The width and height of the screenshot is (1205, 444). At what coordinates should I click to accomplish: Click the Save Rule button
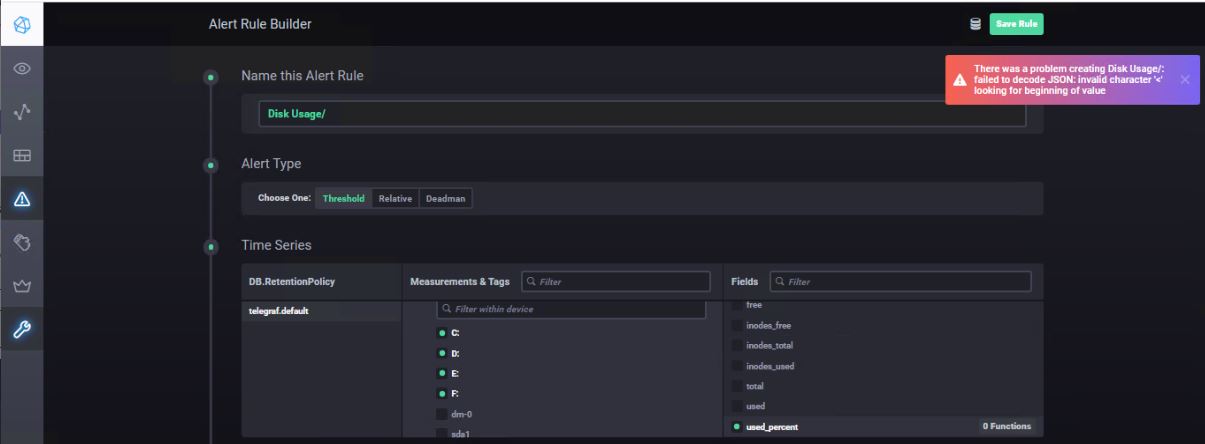[x=1016, y=24]
